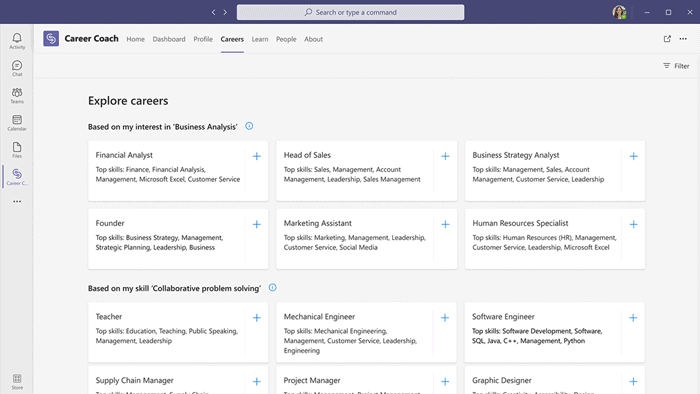Go to the People tab
This screenshot has height=394, width=700.
pyautogui.click(x=286, y=39)
